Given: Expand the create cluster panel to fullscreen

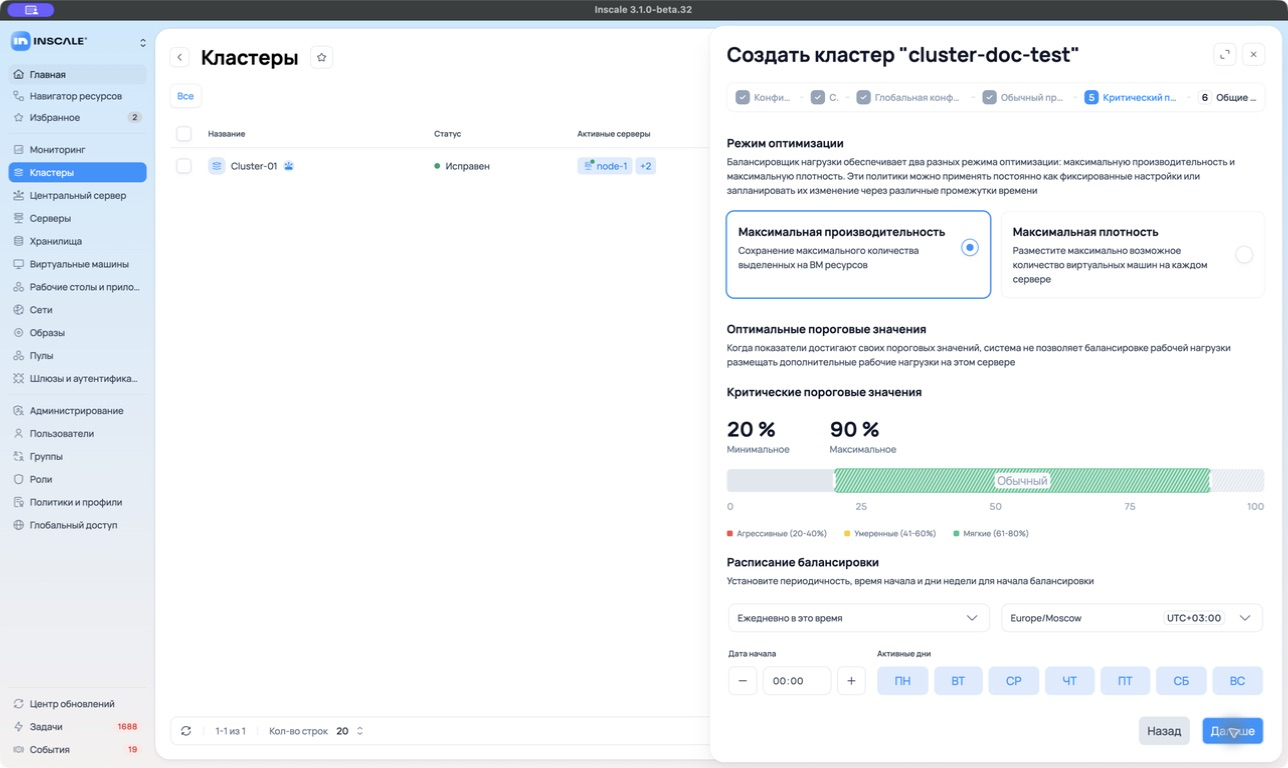Looking at the screenshot, I should point(1224,55).
